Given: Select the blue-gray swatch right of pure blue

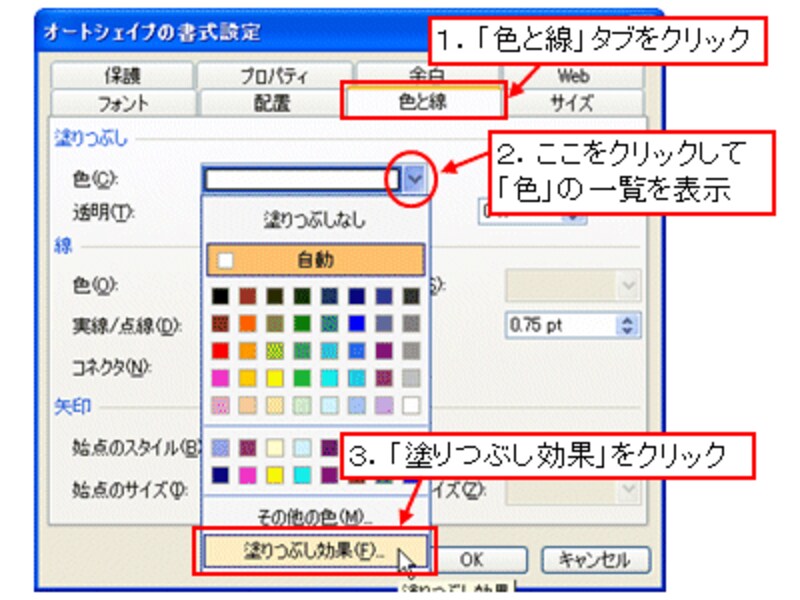Looking at the screenshot, I should click(x=384, y=323).
